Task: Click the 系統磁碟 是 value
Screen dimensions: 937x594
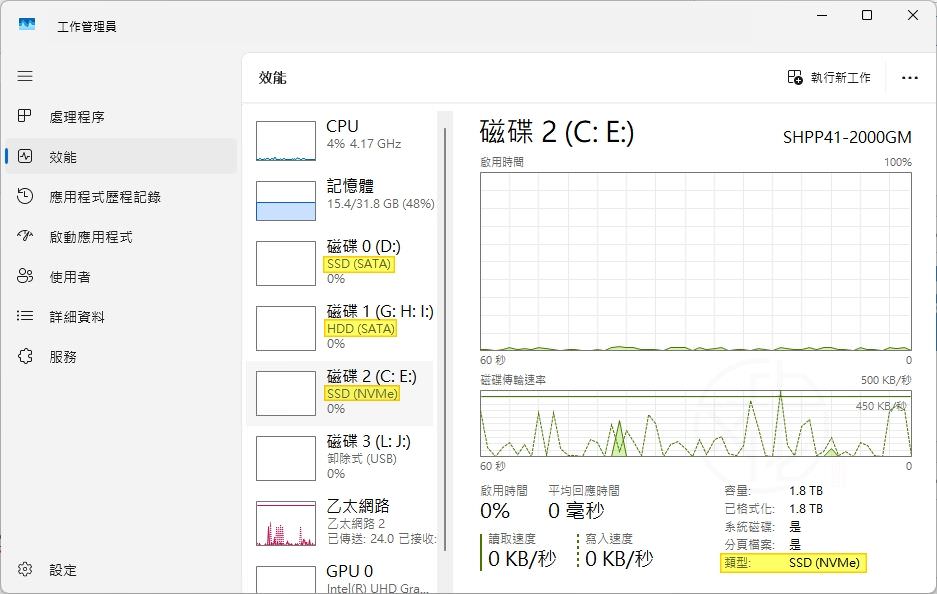Action: (795, 526)
